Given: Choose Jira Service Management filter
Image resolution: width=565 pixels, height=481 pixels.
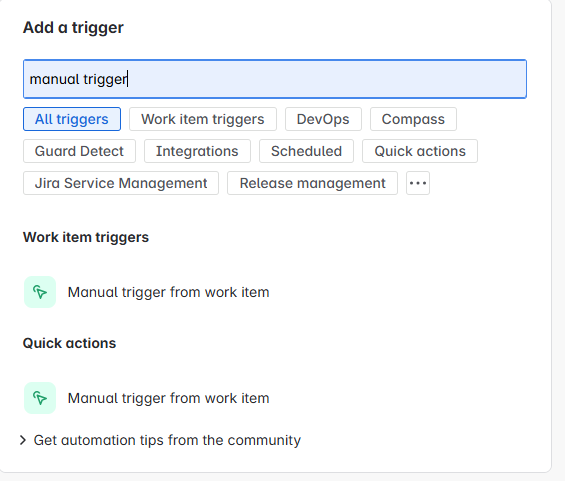Looking at the screenshot, I should pyautogui.click(x=121, y=183).
